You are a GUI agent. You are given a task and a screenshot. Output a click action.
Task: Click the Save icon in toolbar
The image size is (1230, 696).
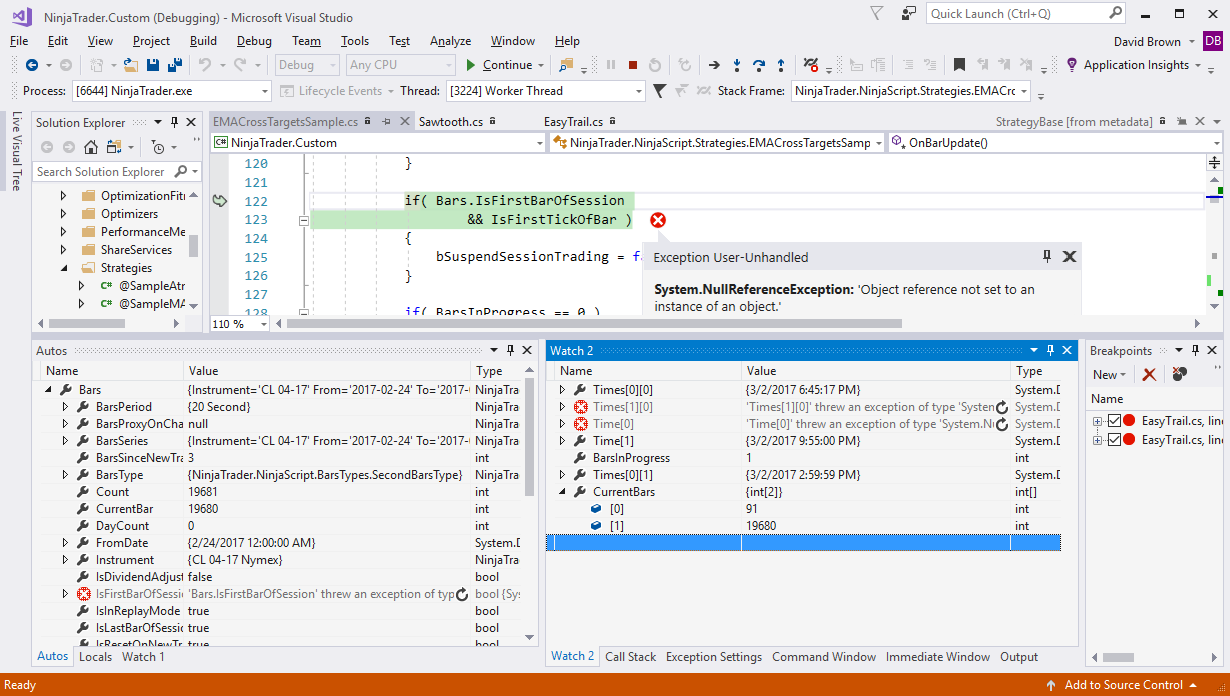(153, 65)
